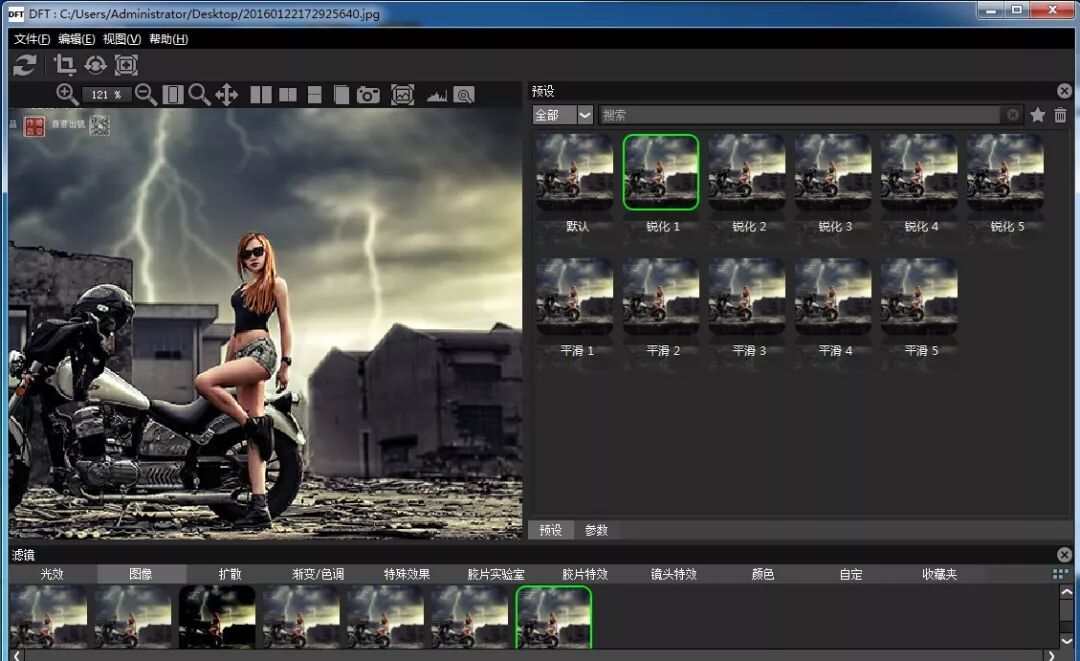Open the 镜头特效 filter category

[x=674, y=574]
